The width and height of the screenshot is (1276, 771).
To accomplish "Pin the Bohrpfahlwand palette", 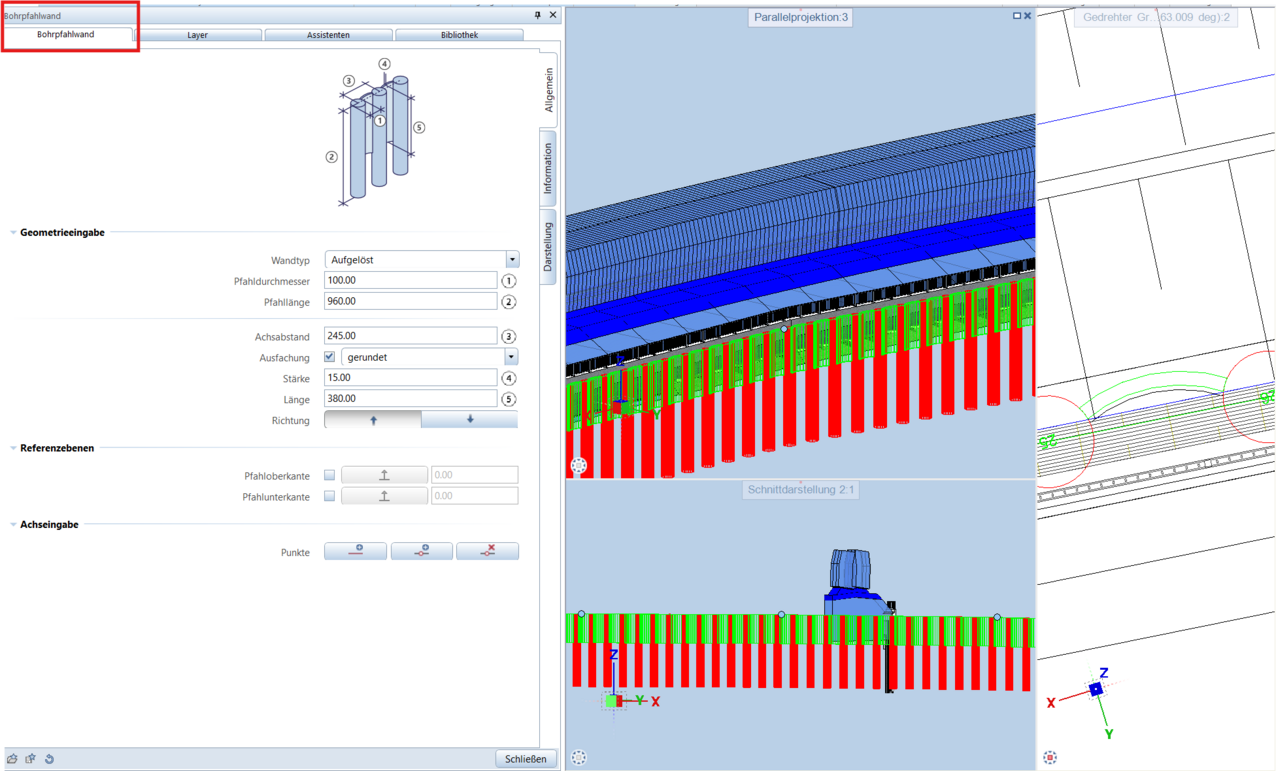I will [x=538, y=15].
